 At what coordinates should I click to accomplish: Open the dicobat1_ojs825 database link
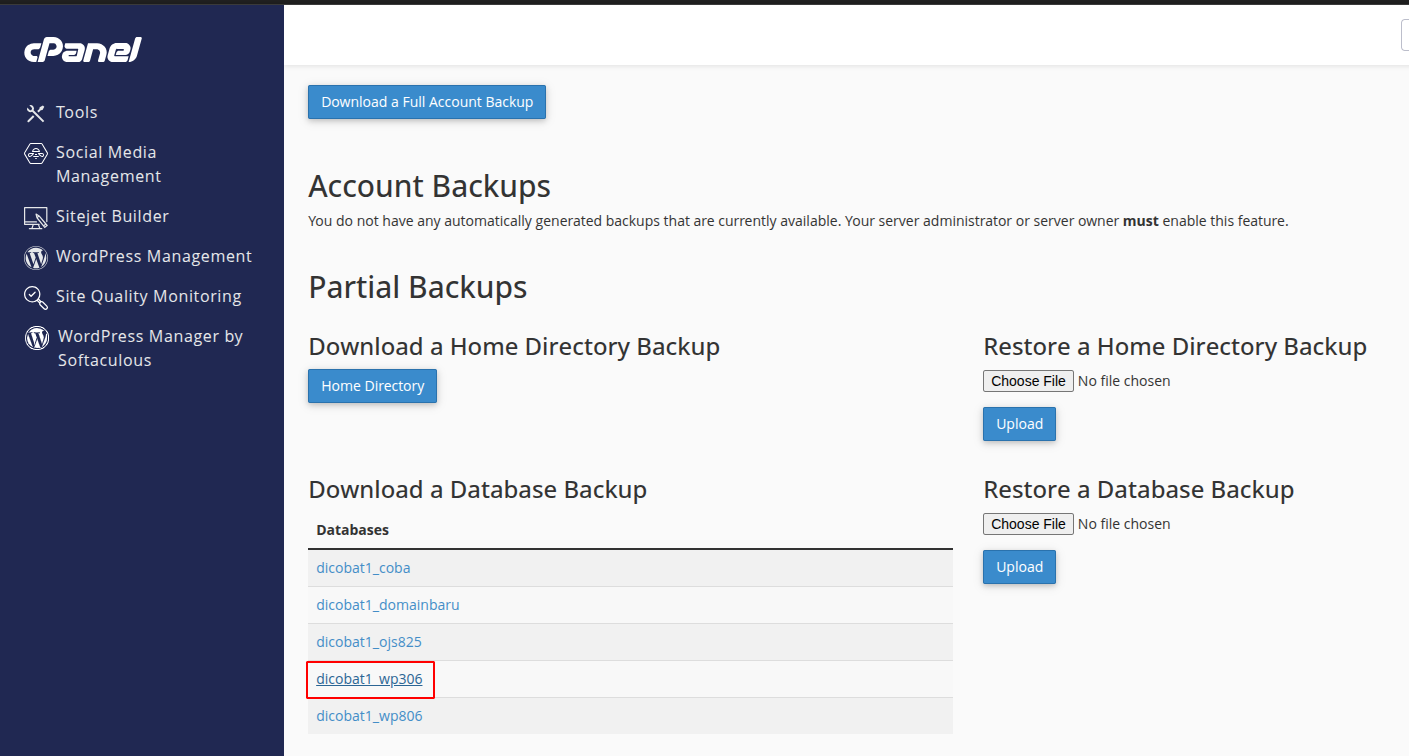pyautogui.click(x=368, y=641)
